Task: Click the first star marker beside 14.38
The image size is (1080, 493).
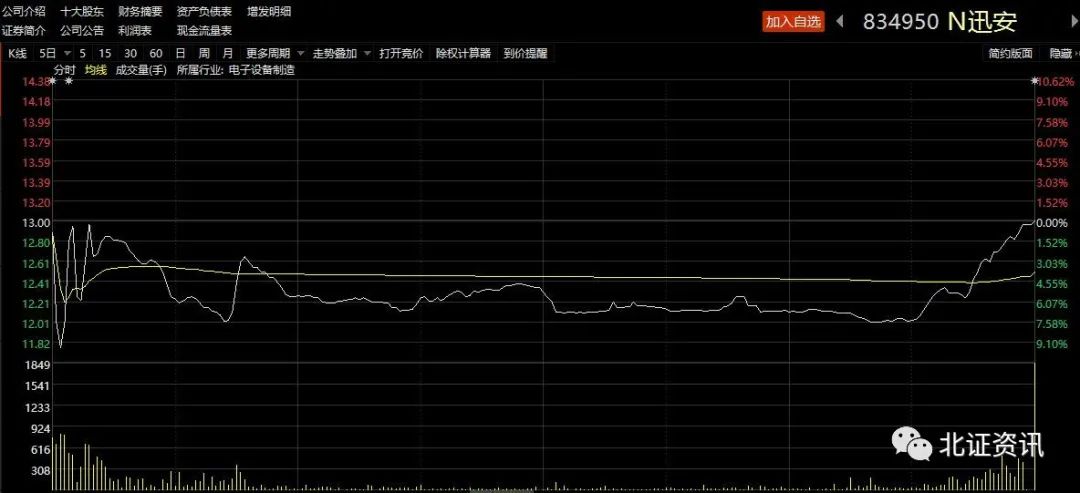Action: click(54, 81)
